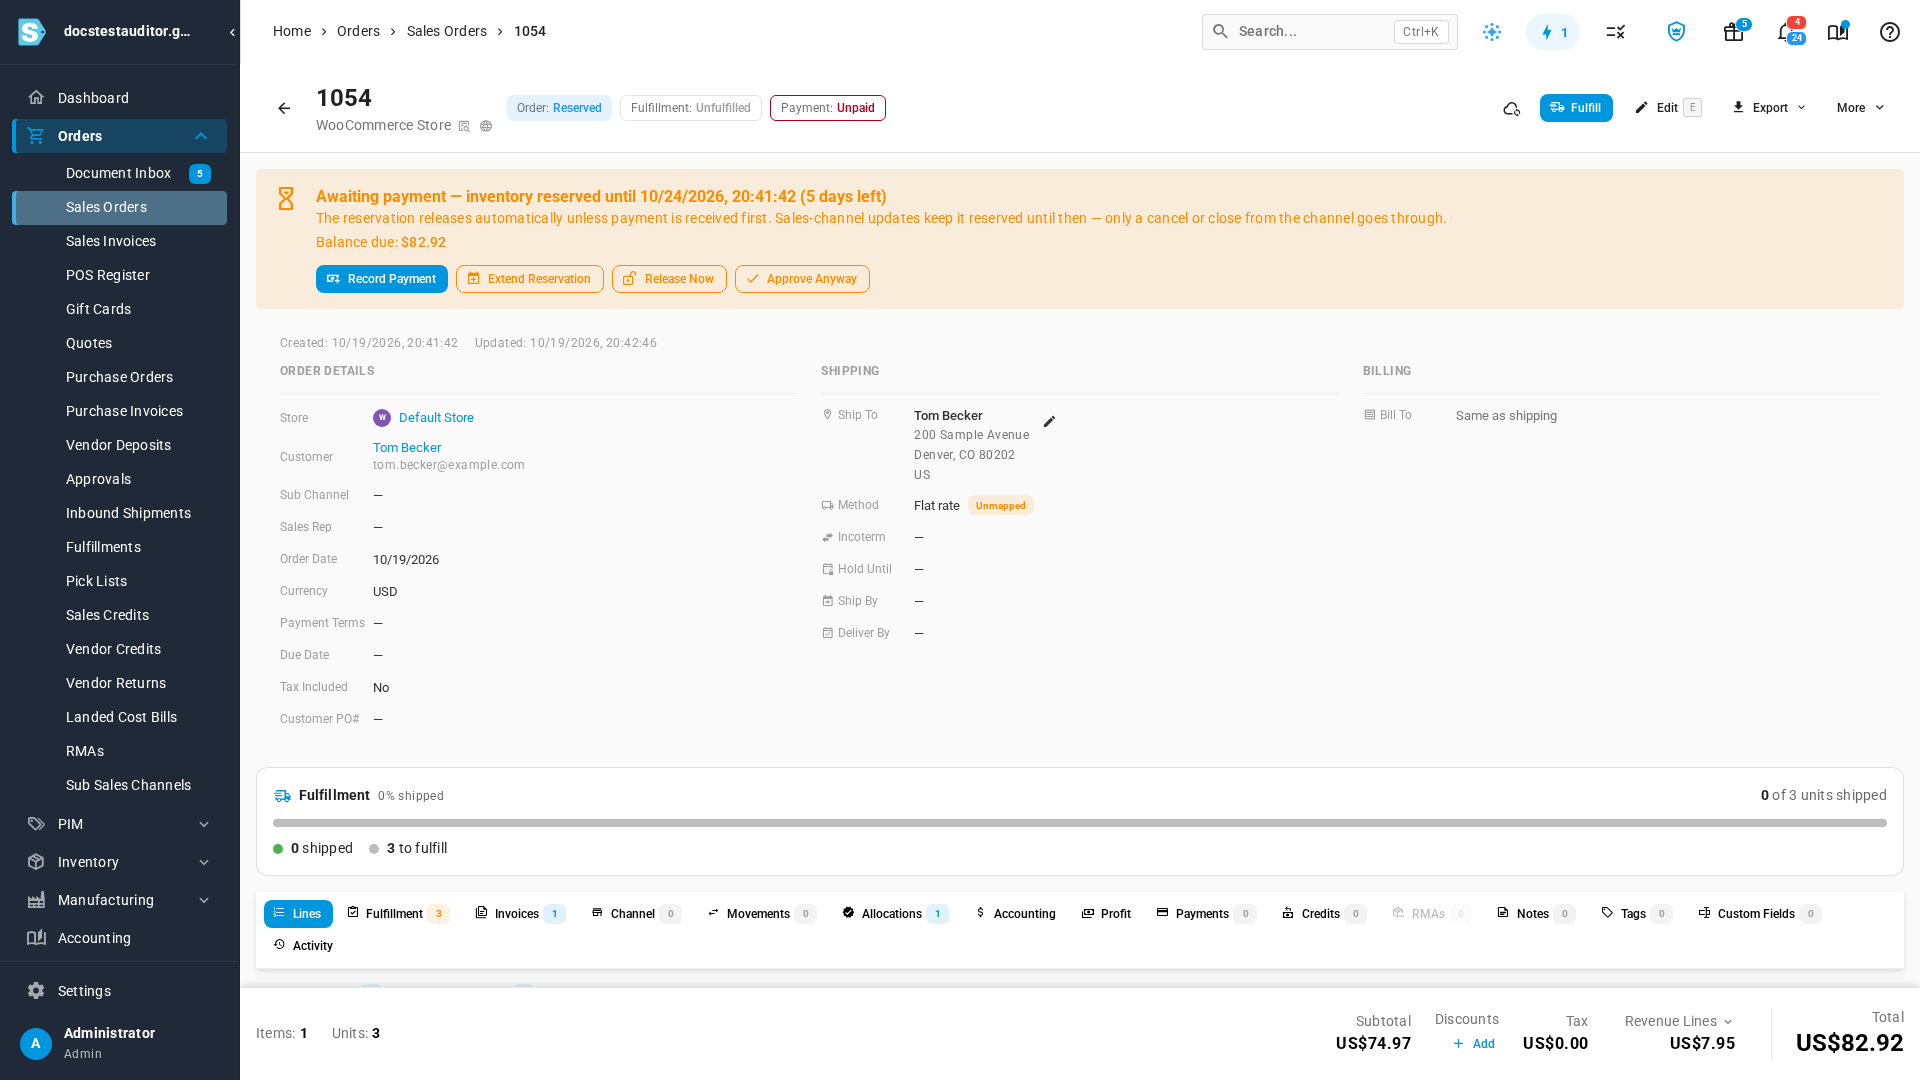Click the Release Now button
Image resolution: width=1920 pixels, height=1080 pixels.
[x=669, y=279]
